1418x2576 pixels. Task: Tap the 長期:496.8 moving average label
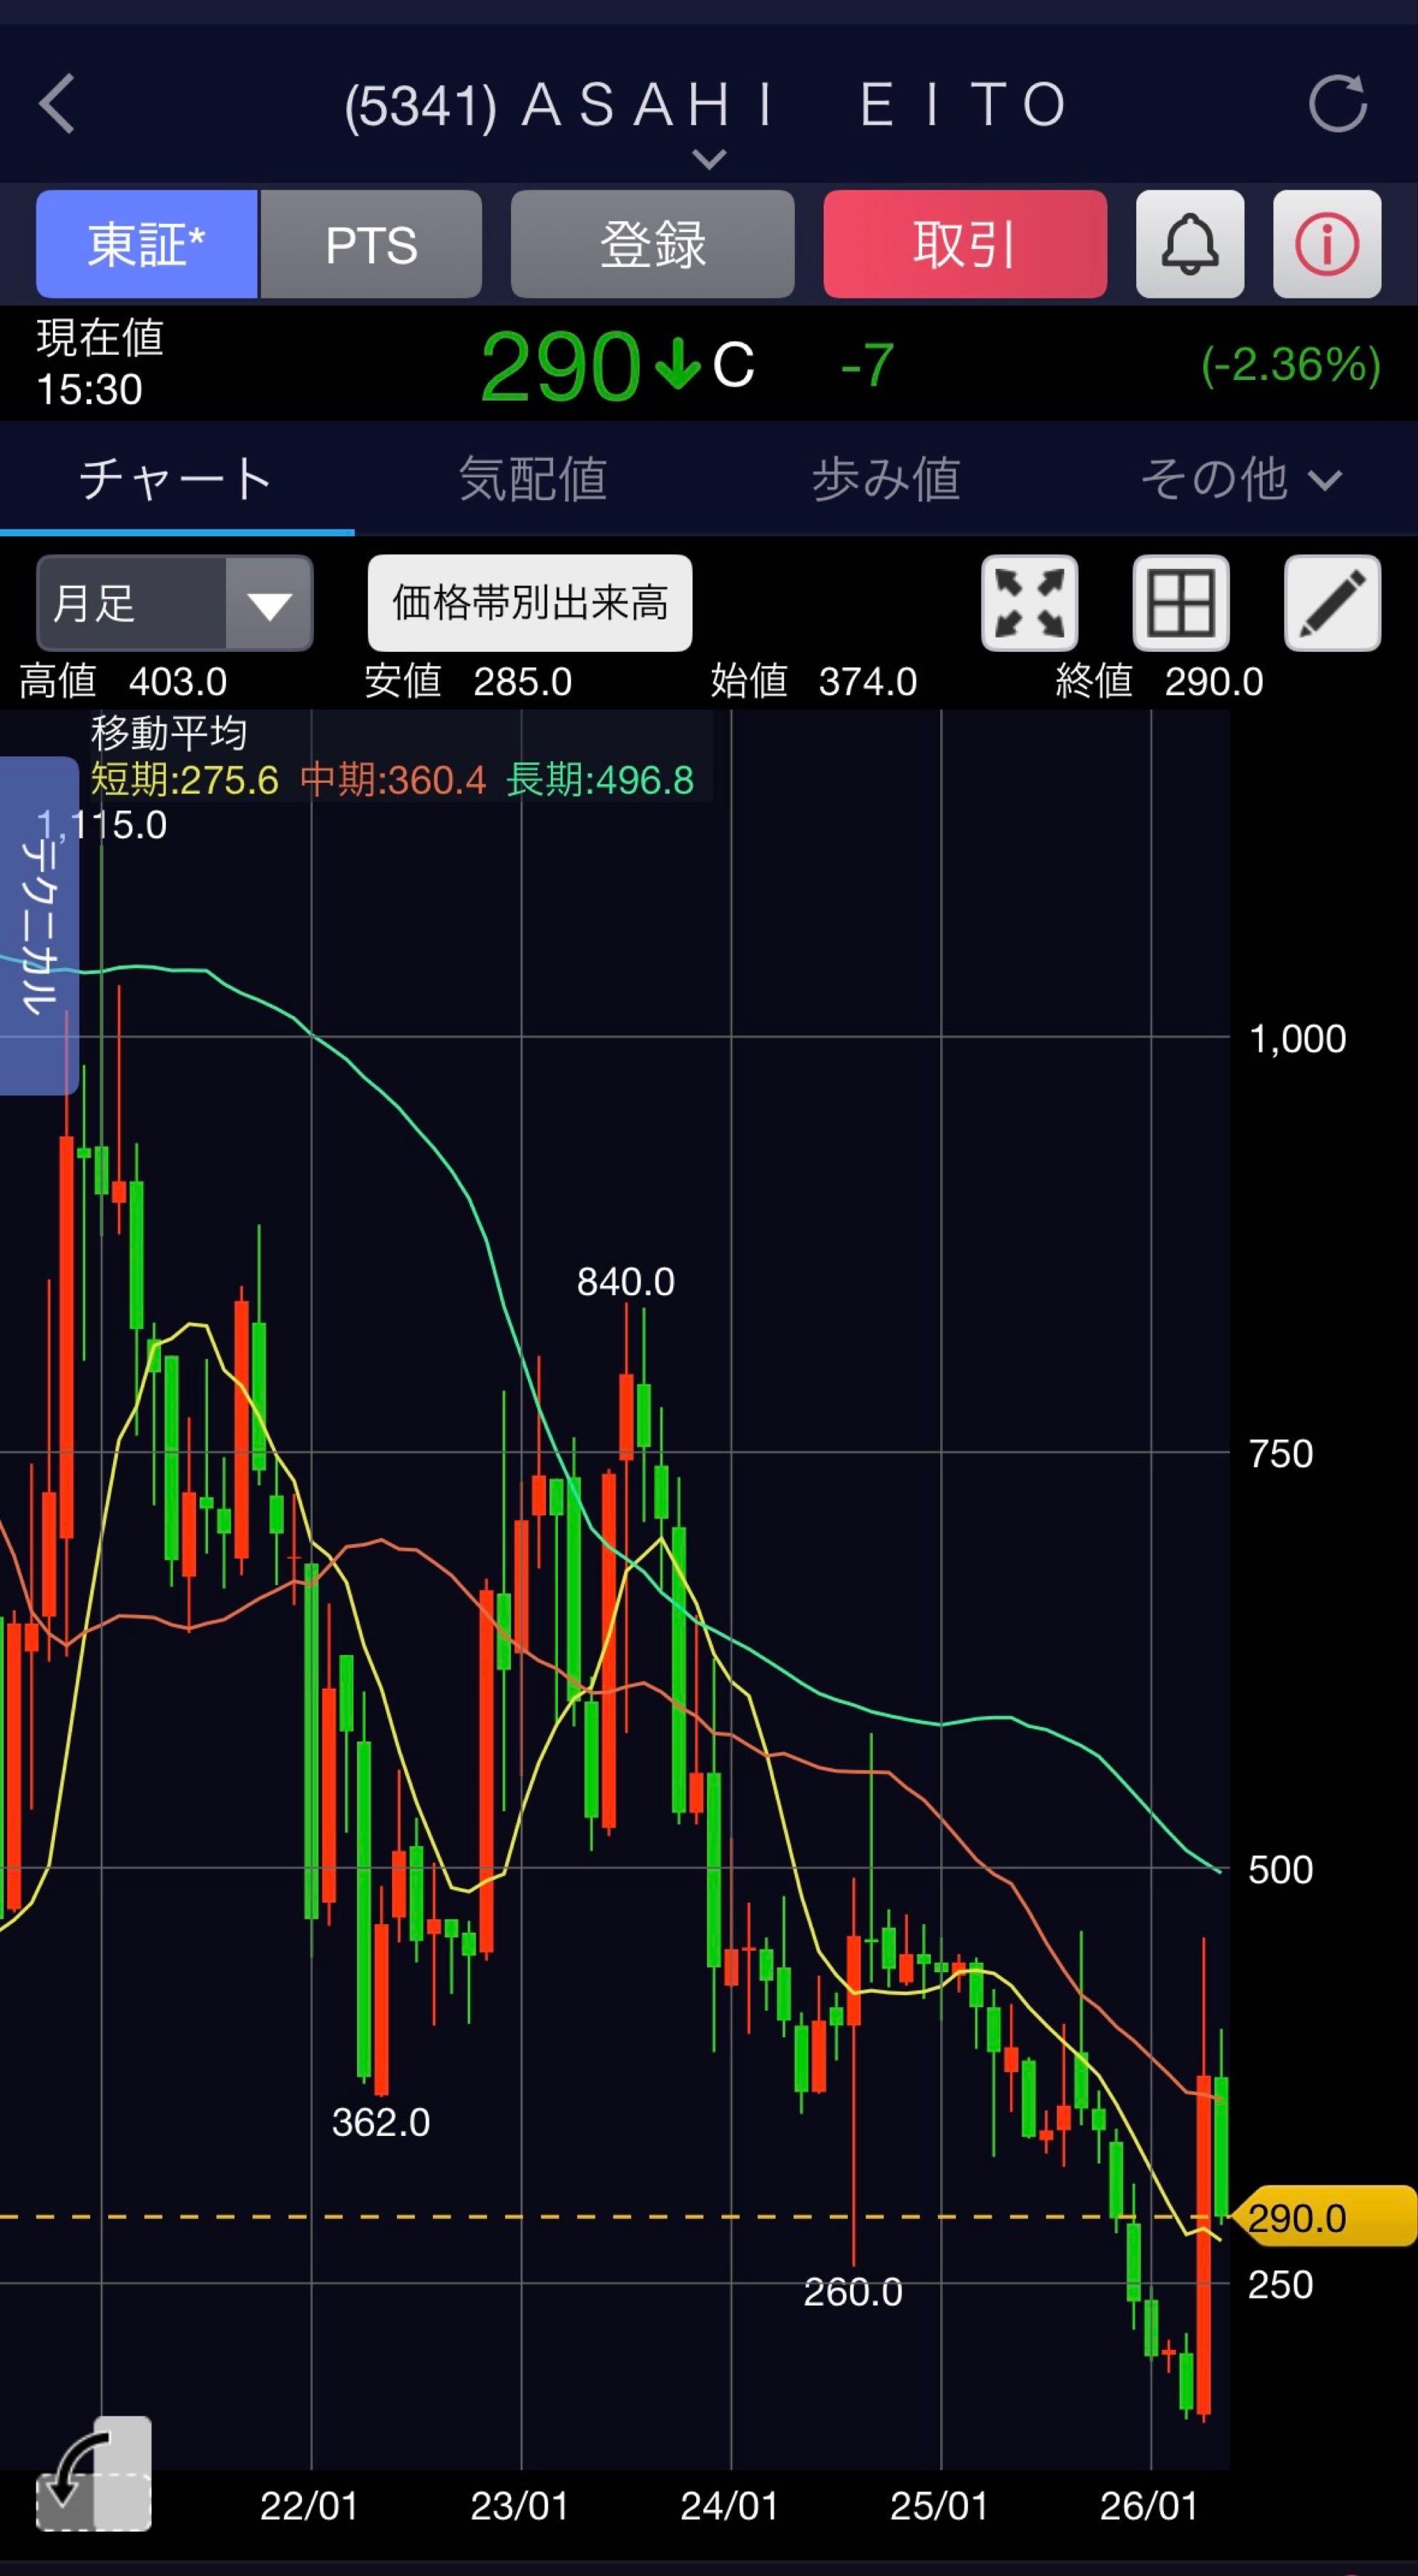(600, 780)
